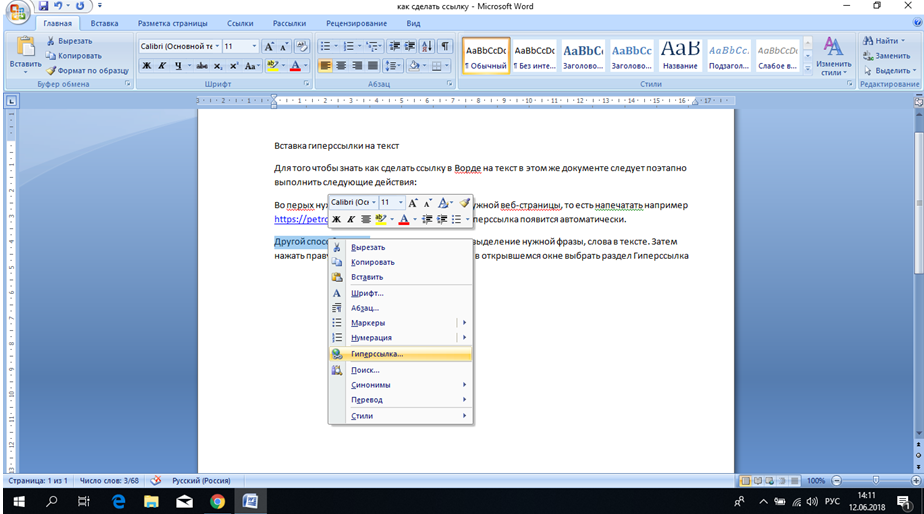Click the vertical scrollbar

click(918, 203)
